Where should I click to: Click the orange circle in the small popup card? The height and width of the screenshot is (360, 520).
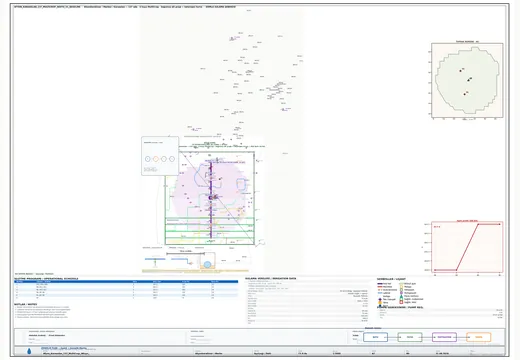(156, 159)
